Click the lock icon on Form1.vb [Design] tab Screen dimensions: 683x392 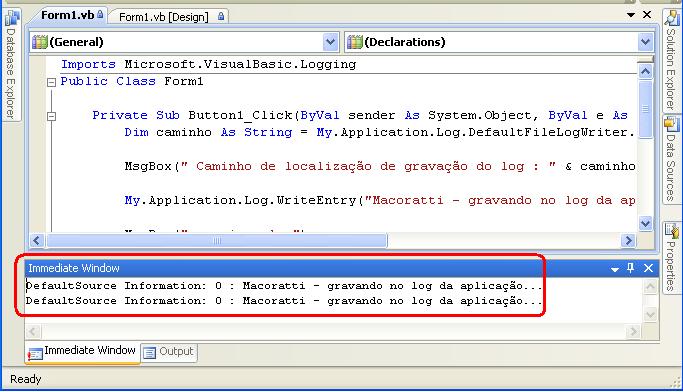click(221, 17)
